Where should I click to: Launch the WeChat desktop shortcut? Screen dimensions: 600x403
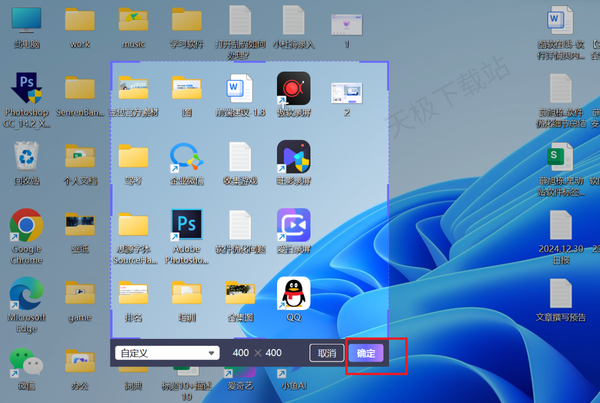[26, 362]
